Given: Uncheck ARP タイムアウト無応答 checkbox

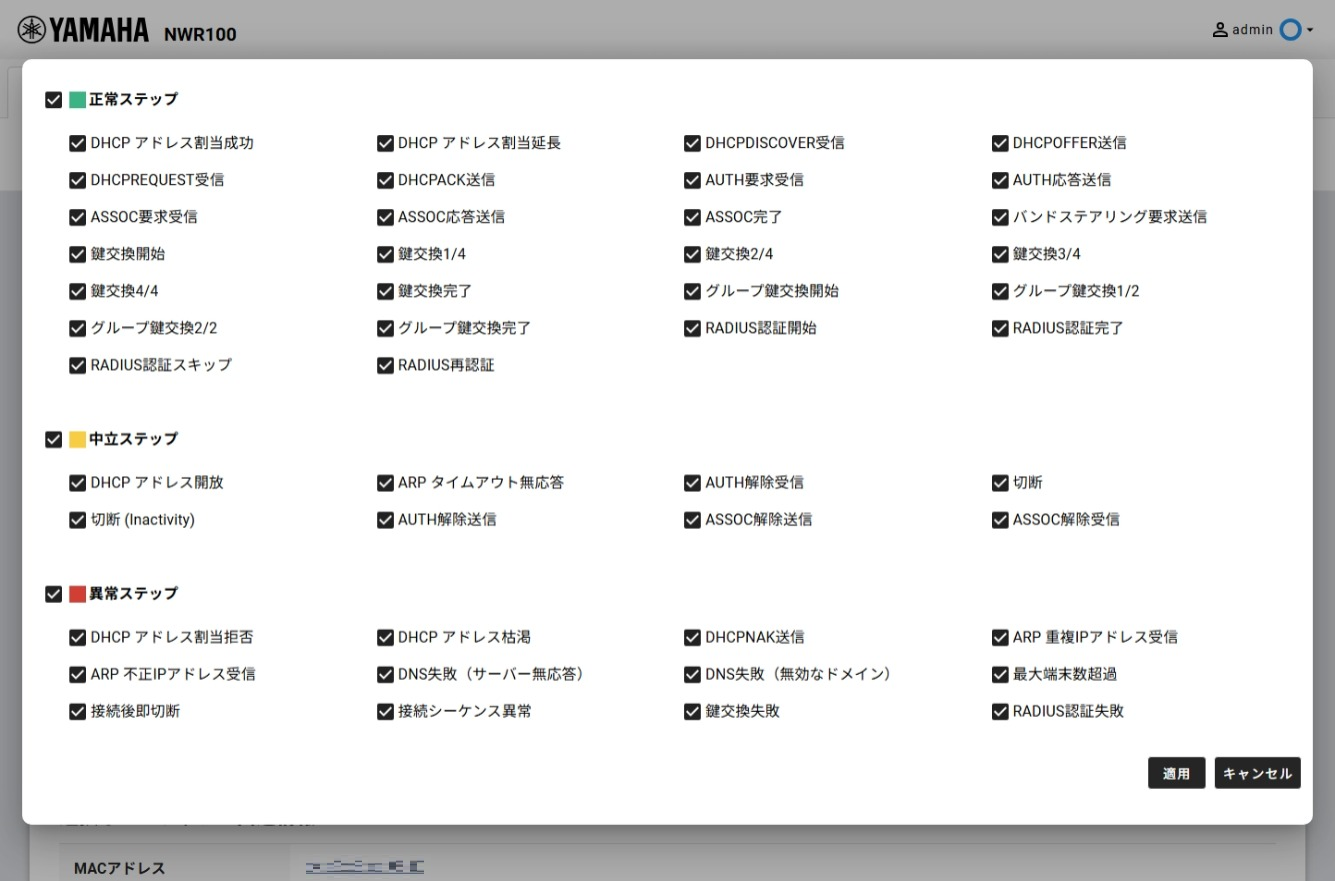Looking at the screenshot, I should pyautogui.click(x=385, y=483).
